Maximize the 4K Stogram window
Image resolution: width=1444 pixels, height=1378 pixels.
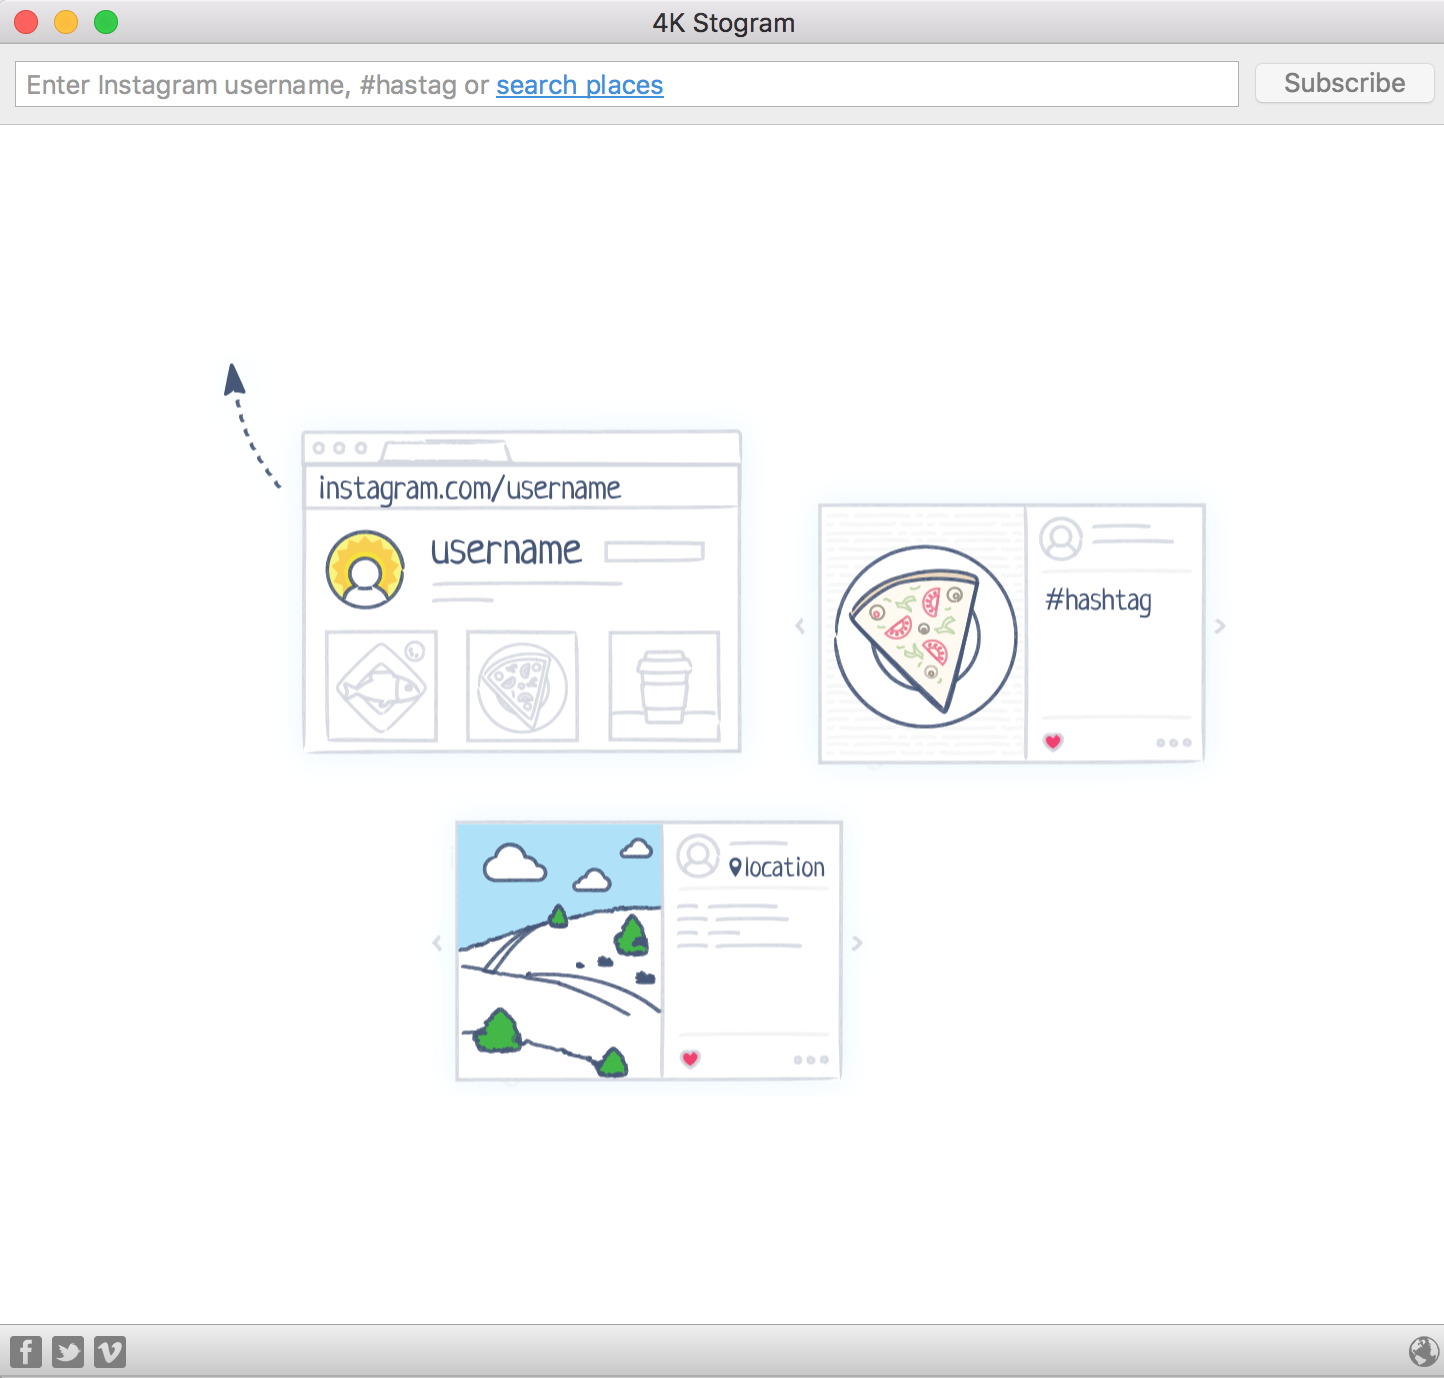(x=106, y=22)
